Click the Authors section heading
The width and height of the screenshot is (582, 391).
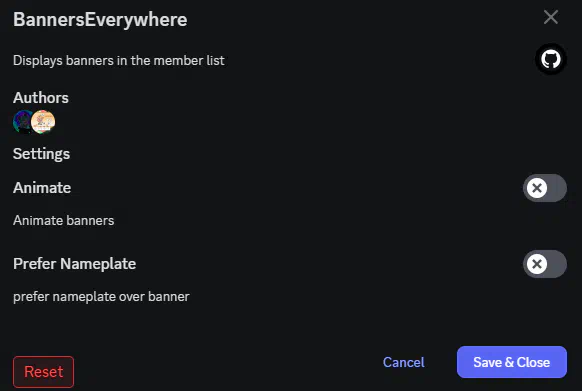pos(41,98)
